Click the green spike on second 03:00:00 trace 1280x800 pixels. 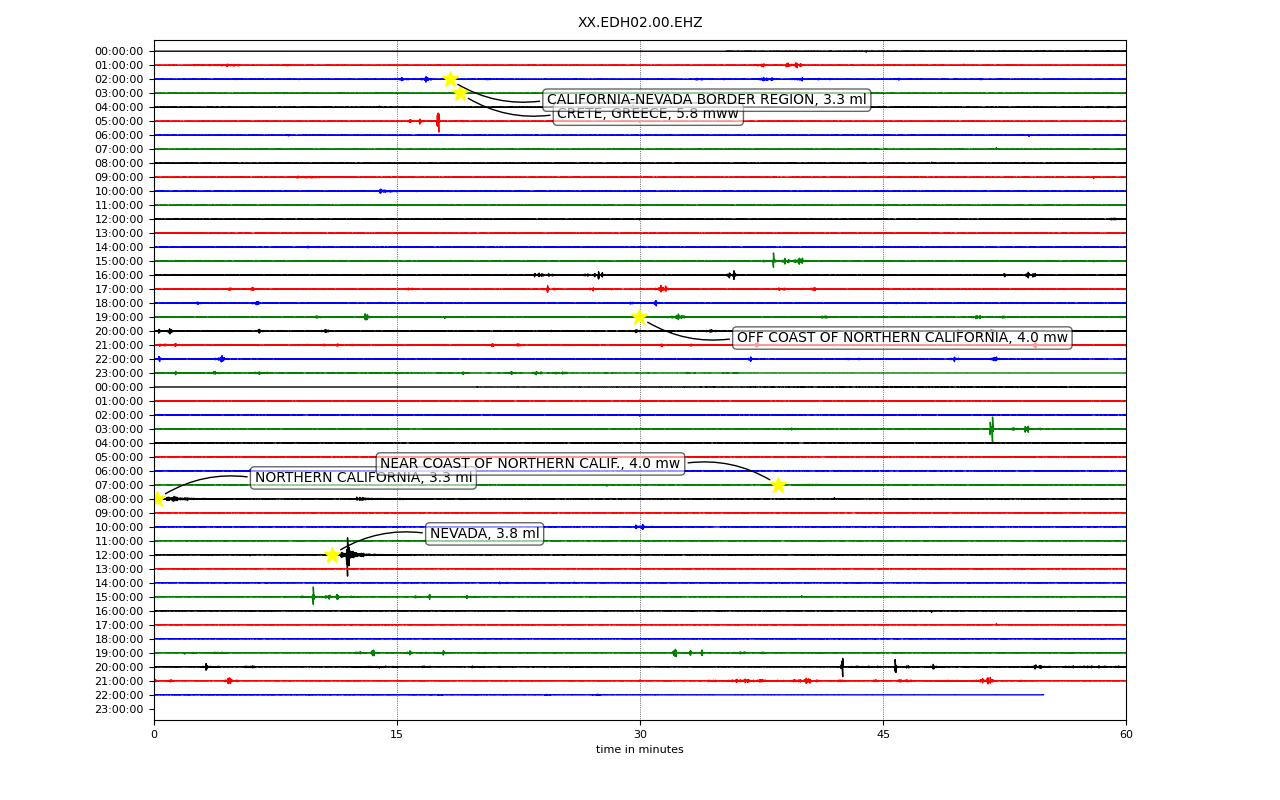click(x=991, y=429)
